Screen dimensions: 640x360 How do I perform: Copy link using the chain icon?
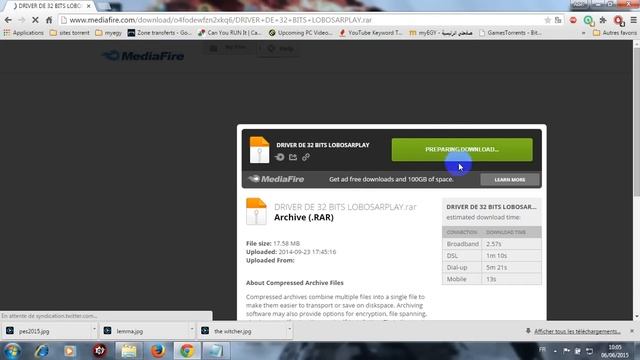(306, 157)
